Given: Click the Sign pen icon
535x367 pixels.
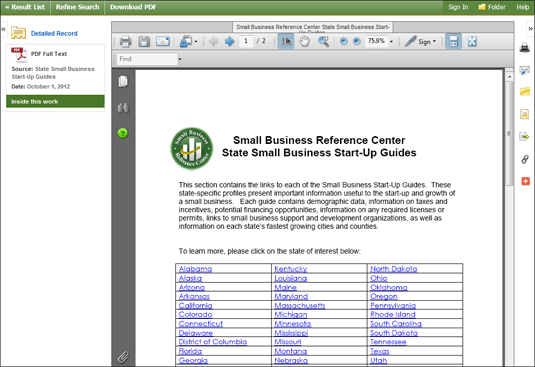Looking at the screenshot, I should pyautogui.click(x=410, y=41).
